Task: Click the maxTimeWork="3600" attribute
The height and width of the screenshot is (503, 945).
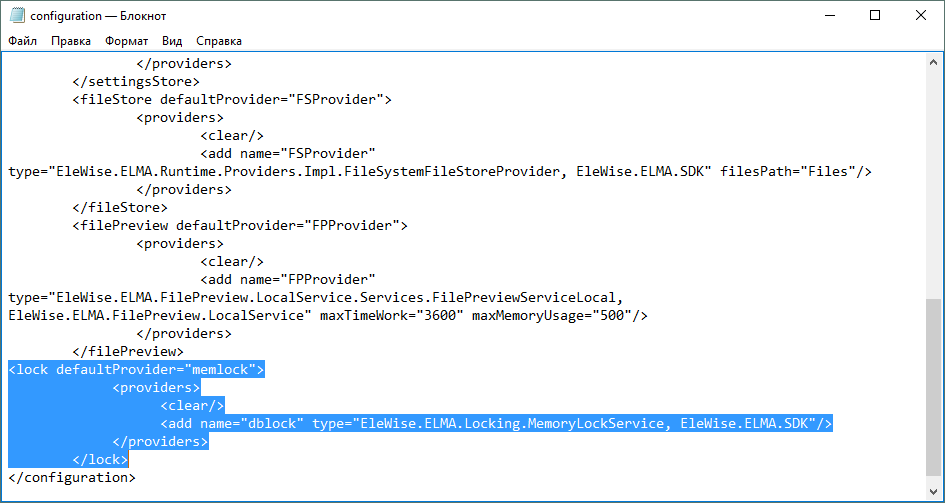Action: click(x=392, y=315)
